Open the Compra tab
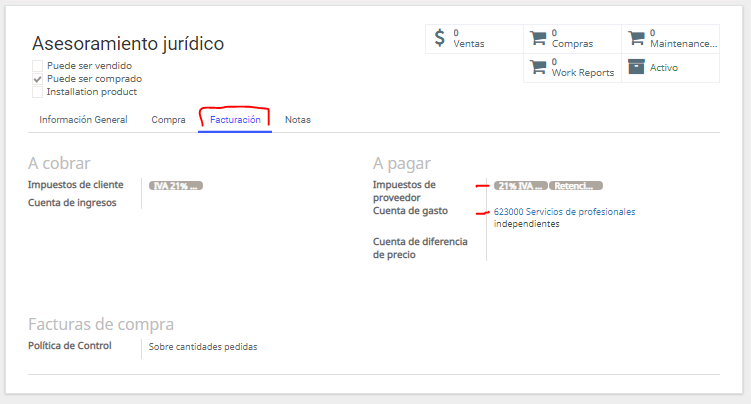The width and height of the screenshot is (751, 404). point(168,120)
